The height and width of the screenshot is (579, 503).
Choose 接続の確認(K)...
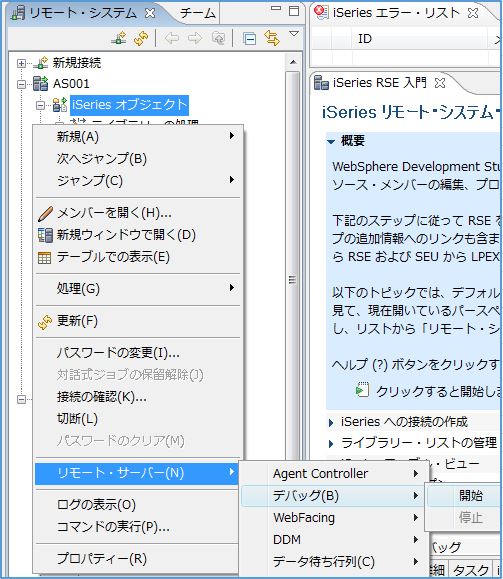138,397
